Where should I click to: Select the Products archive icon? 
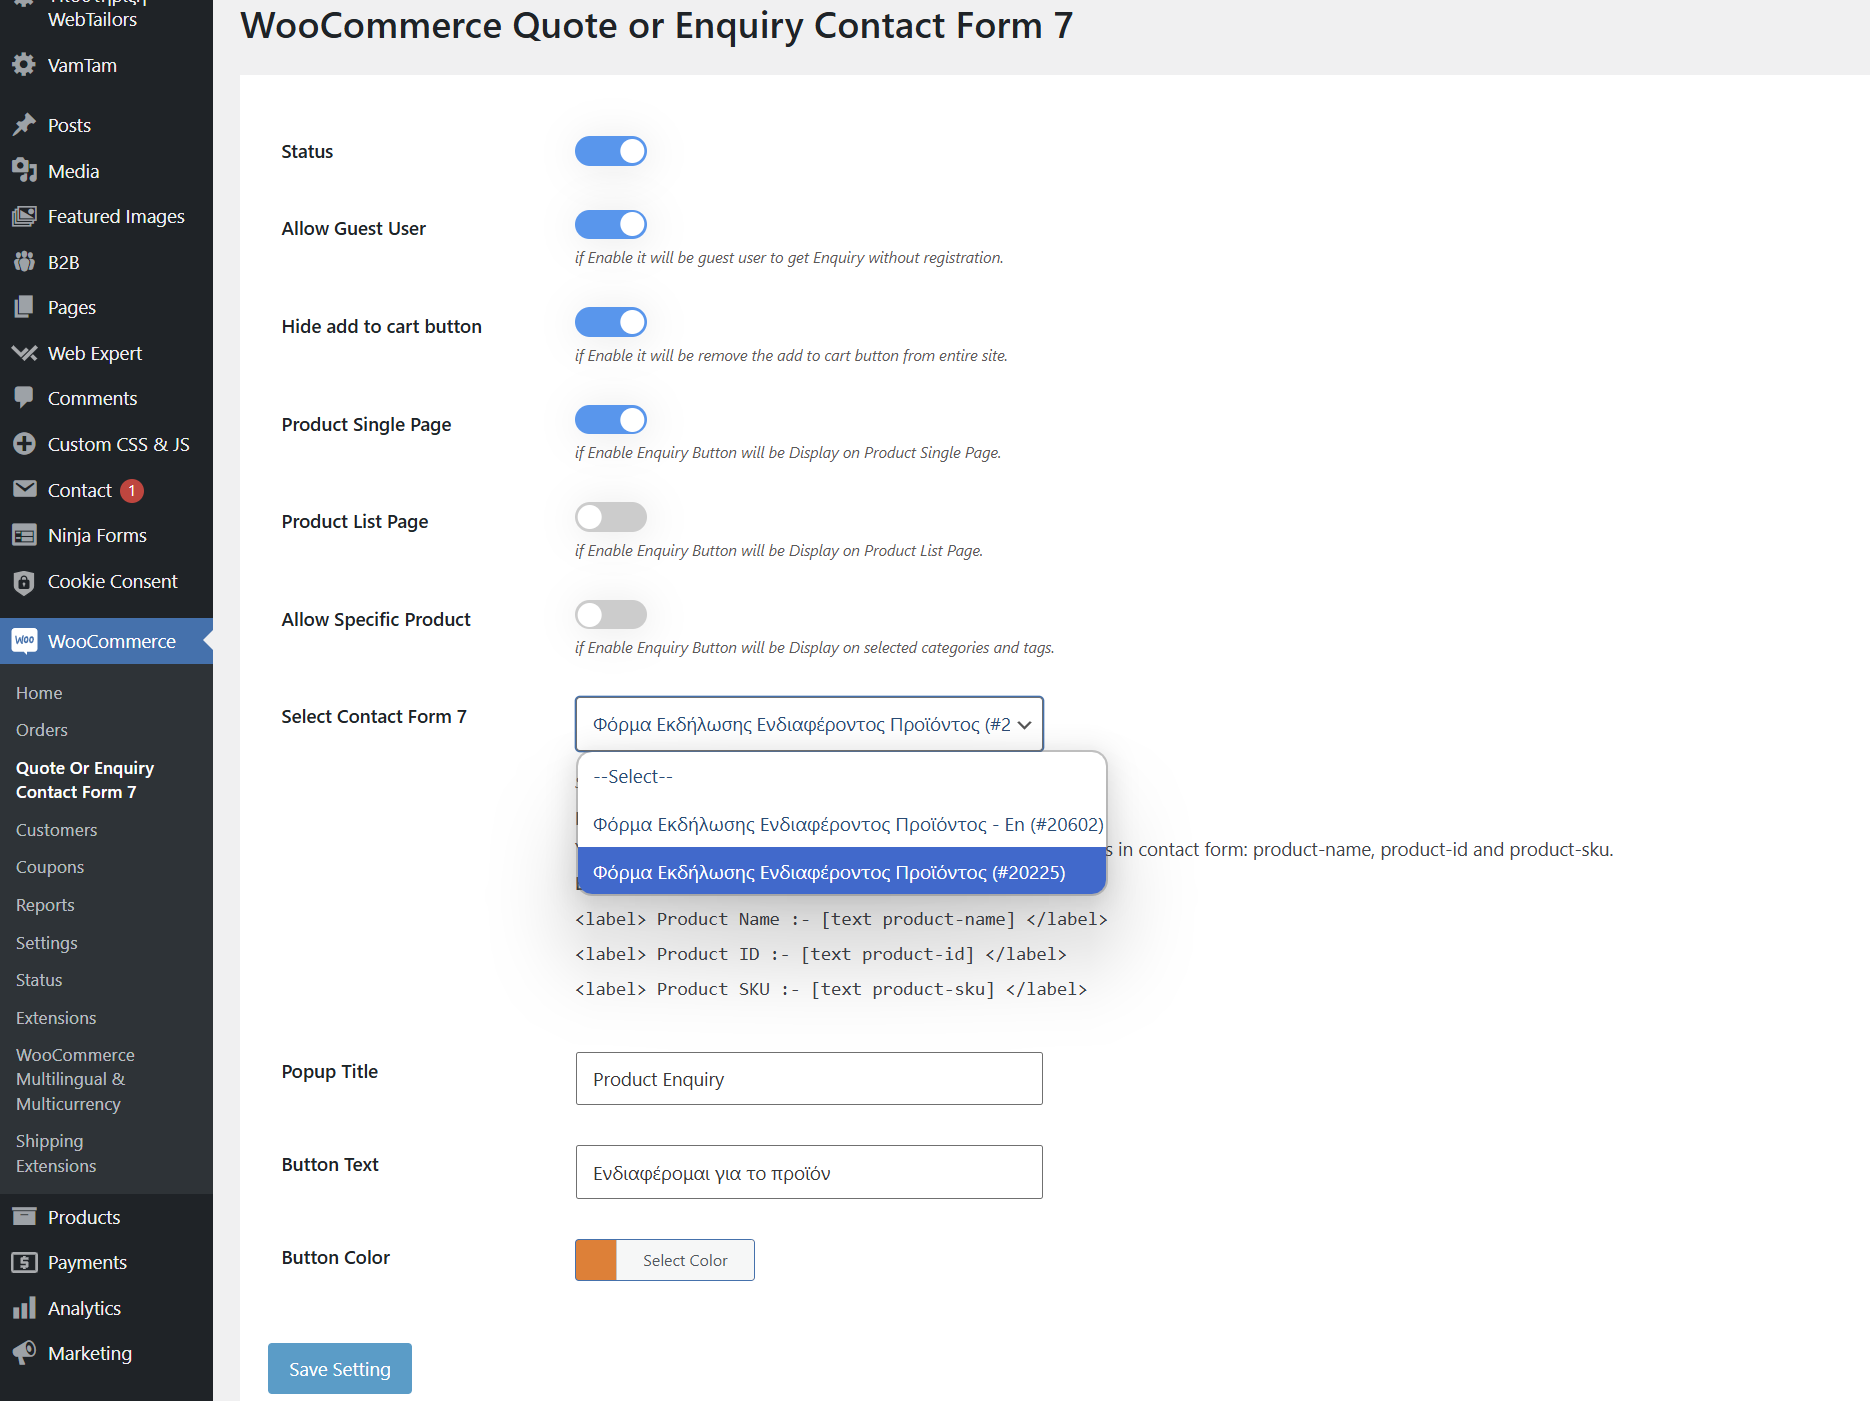(24, 1217)
